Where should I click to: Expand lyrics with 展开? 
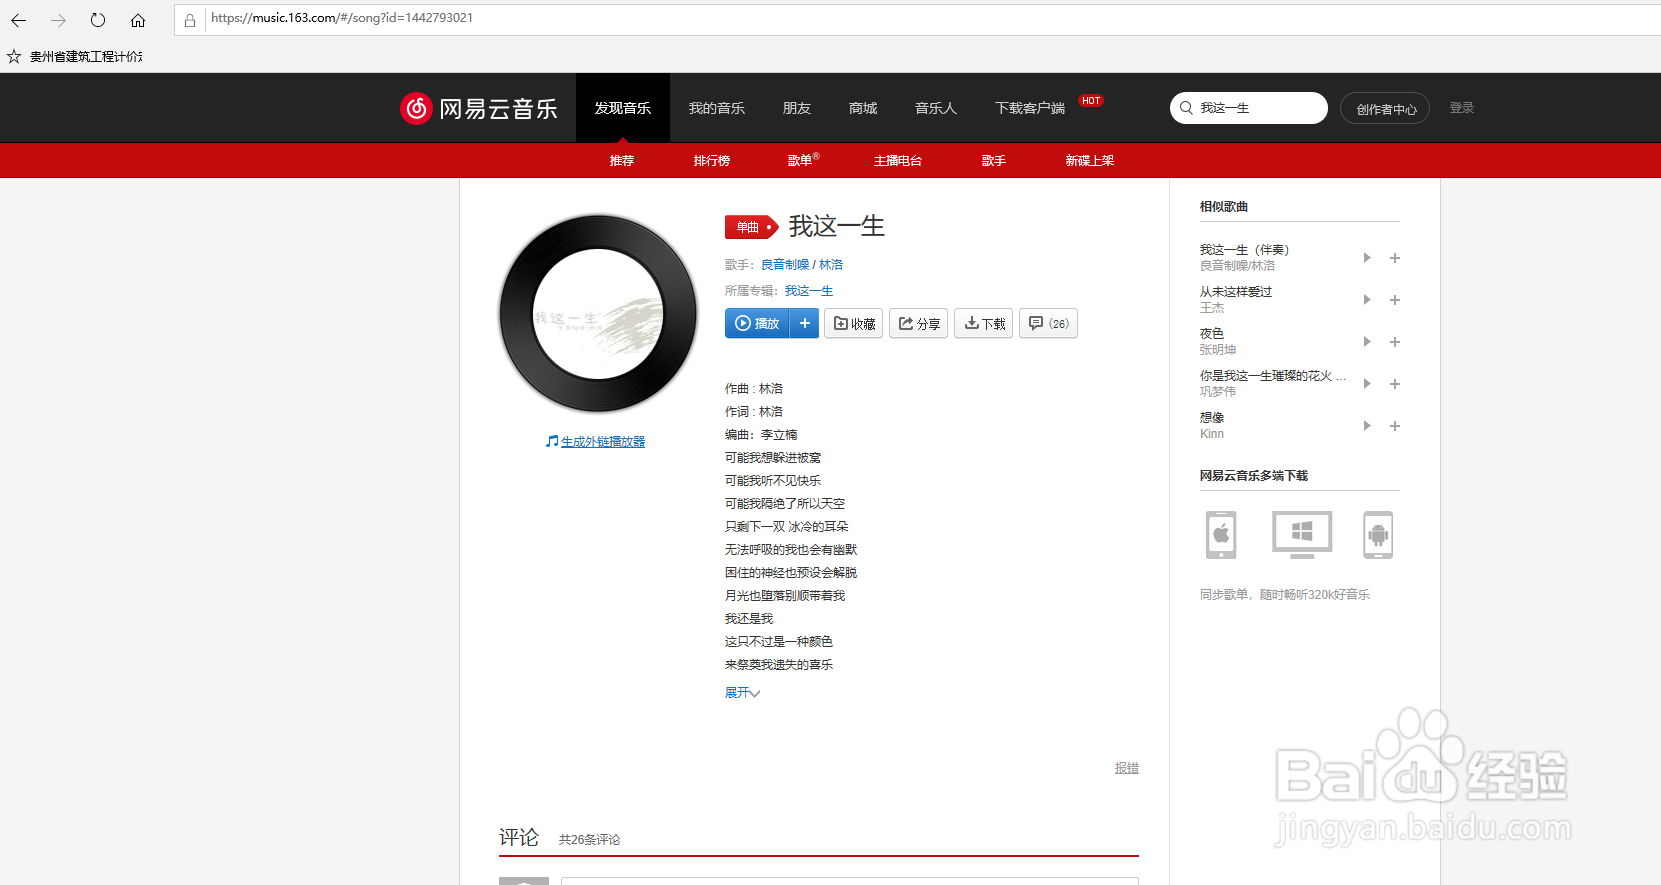(742, 693)
